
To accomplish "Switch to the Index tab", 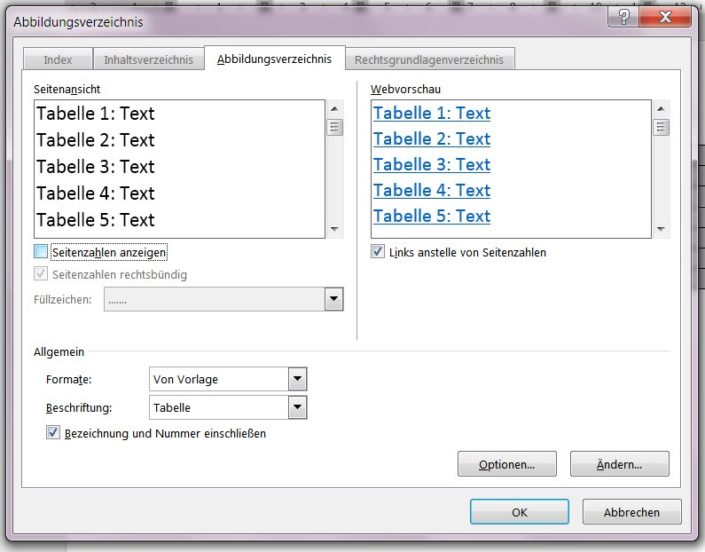I will coord(58,59).
